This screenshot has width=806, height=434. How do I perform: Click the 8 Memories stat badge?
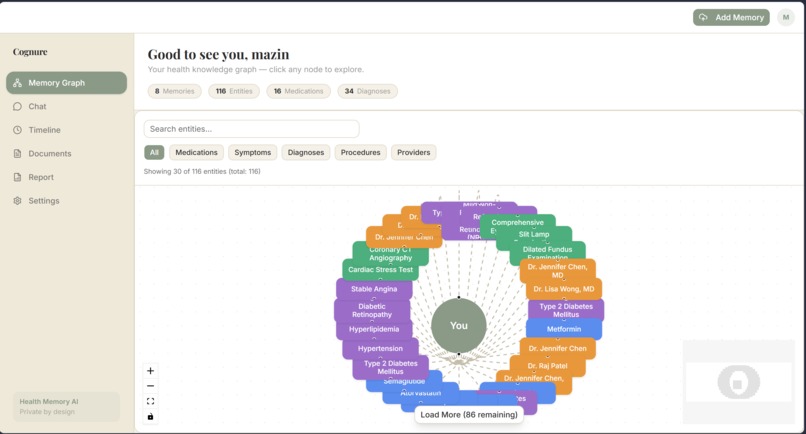click(x=175, y=91)
